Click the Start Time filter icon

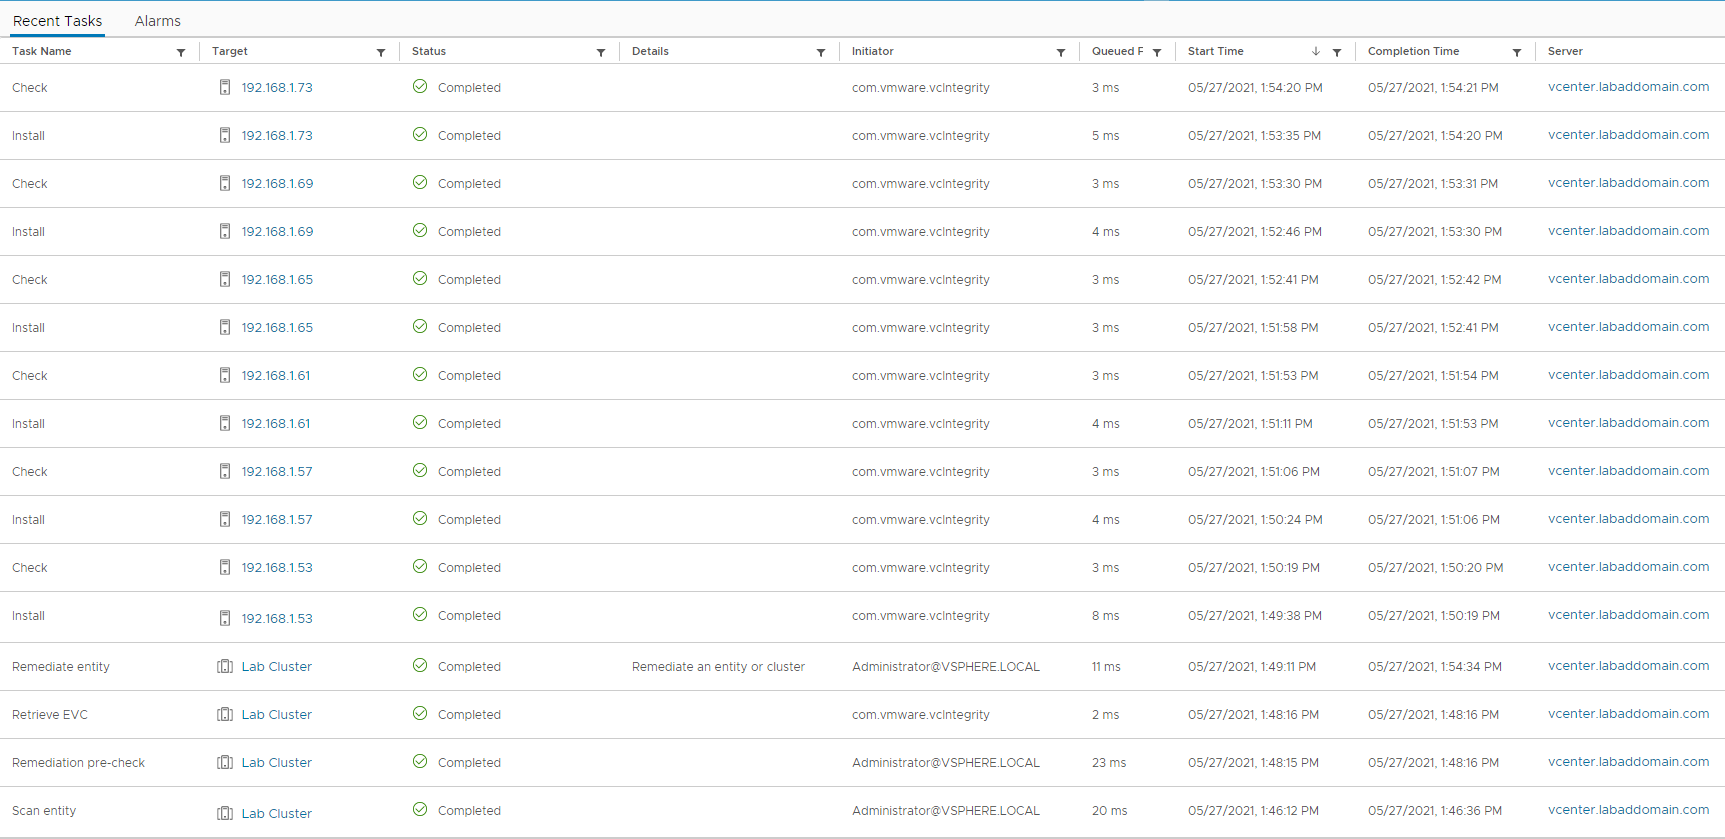point(1337,52)
